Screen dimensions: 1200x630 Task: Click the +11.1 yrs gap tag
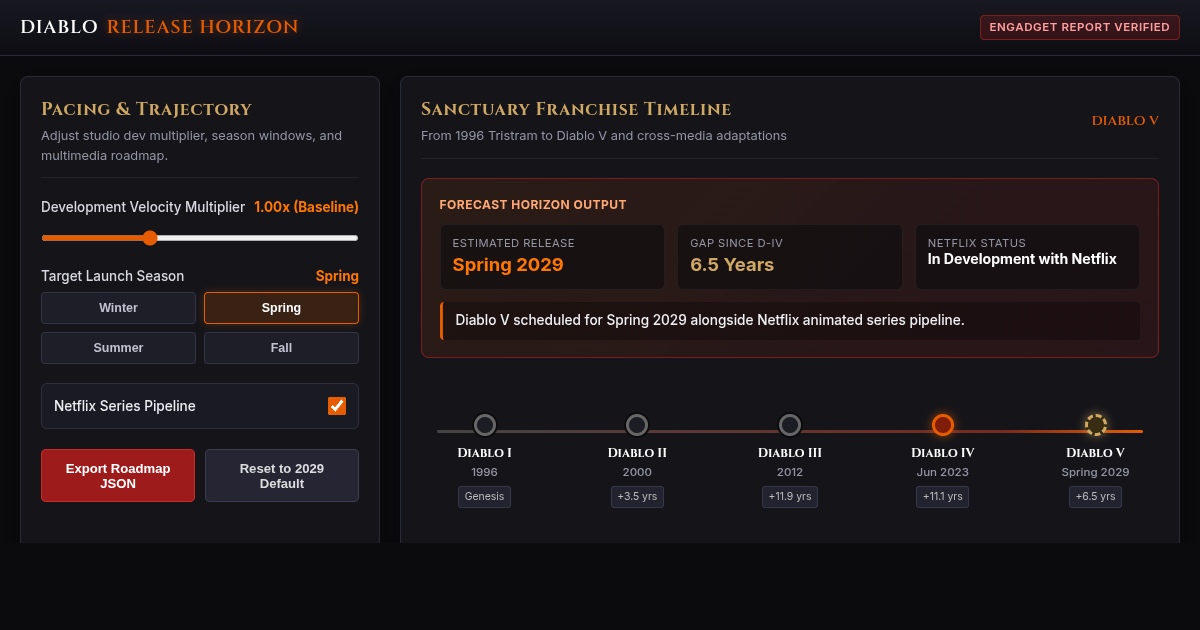click(x=943, y=497)
